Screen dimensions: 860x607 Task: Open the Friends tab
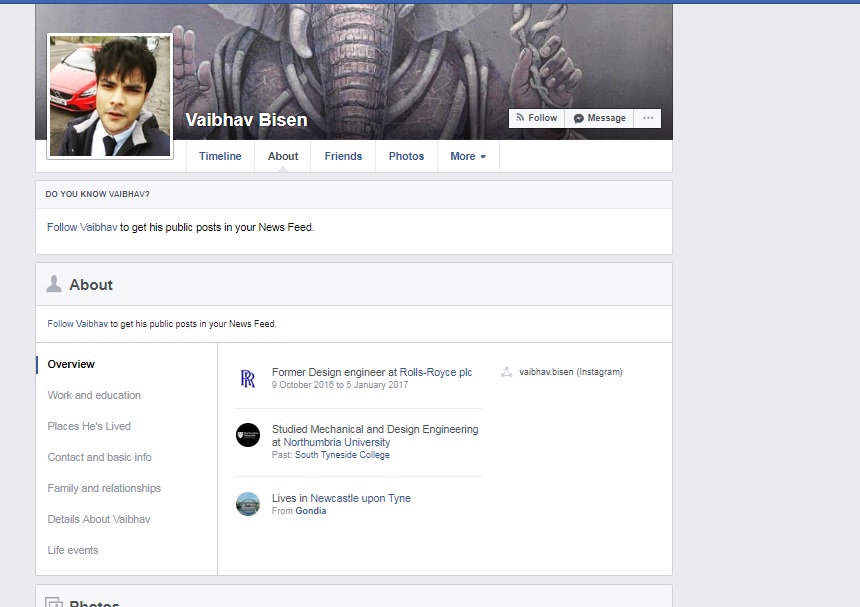click(x=343, y=156)
